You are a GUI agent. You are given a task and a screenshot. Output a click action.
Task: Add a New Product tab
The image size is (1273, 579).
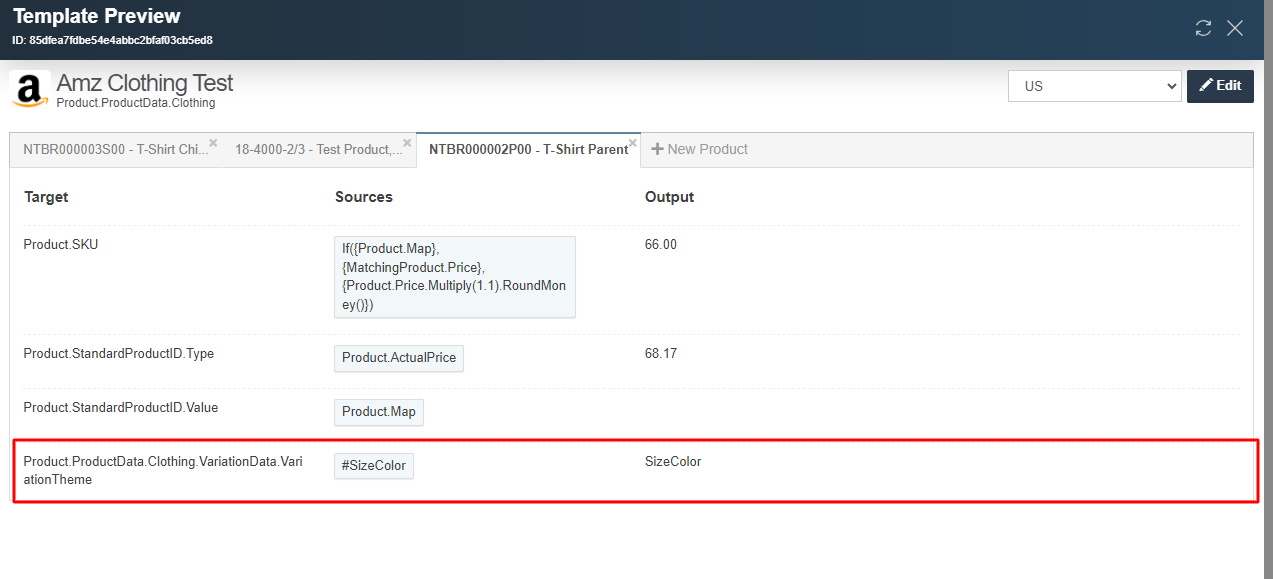[699, 150]
